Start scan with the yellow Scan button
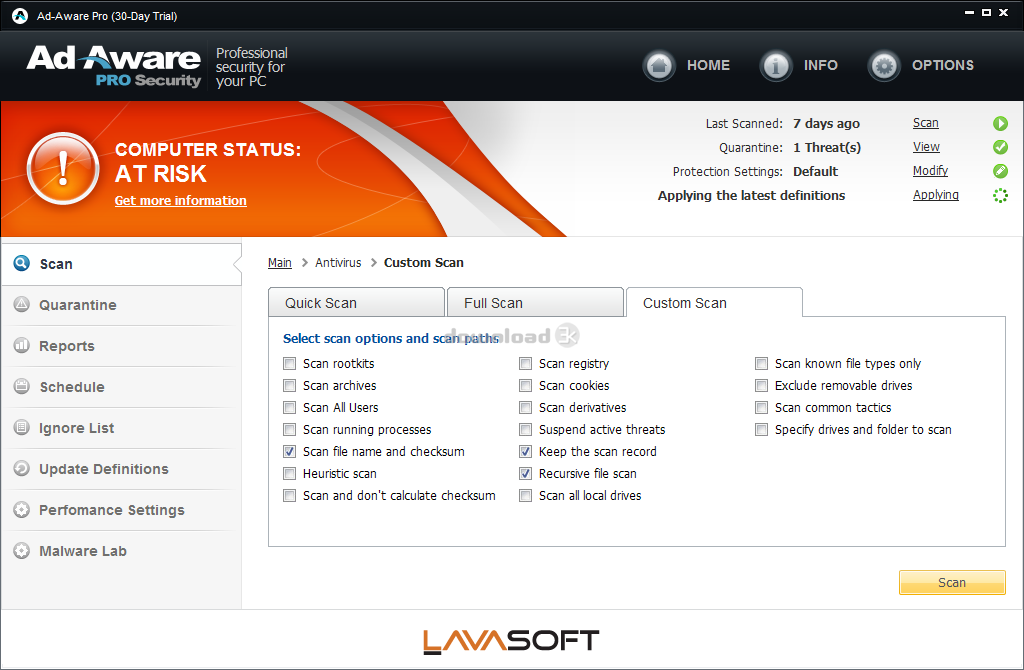The width and height of the screenshot is (1024, 670). pyautogui.click(x=952, y=582)
